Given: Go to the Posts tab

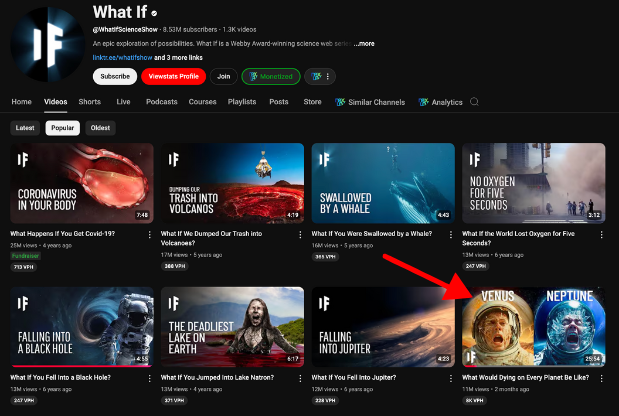Looking at the screenshot, I should [x=279, y=102].
